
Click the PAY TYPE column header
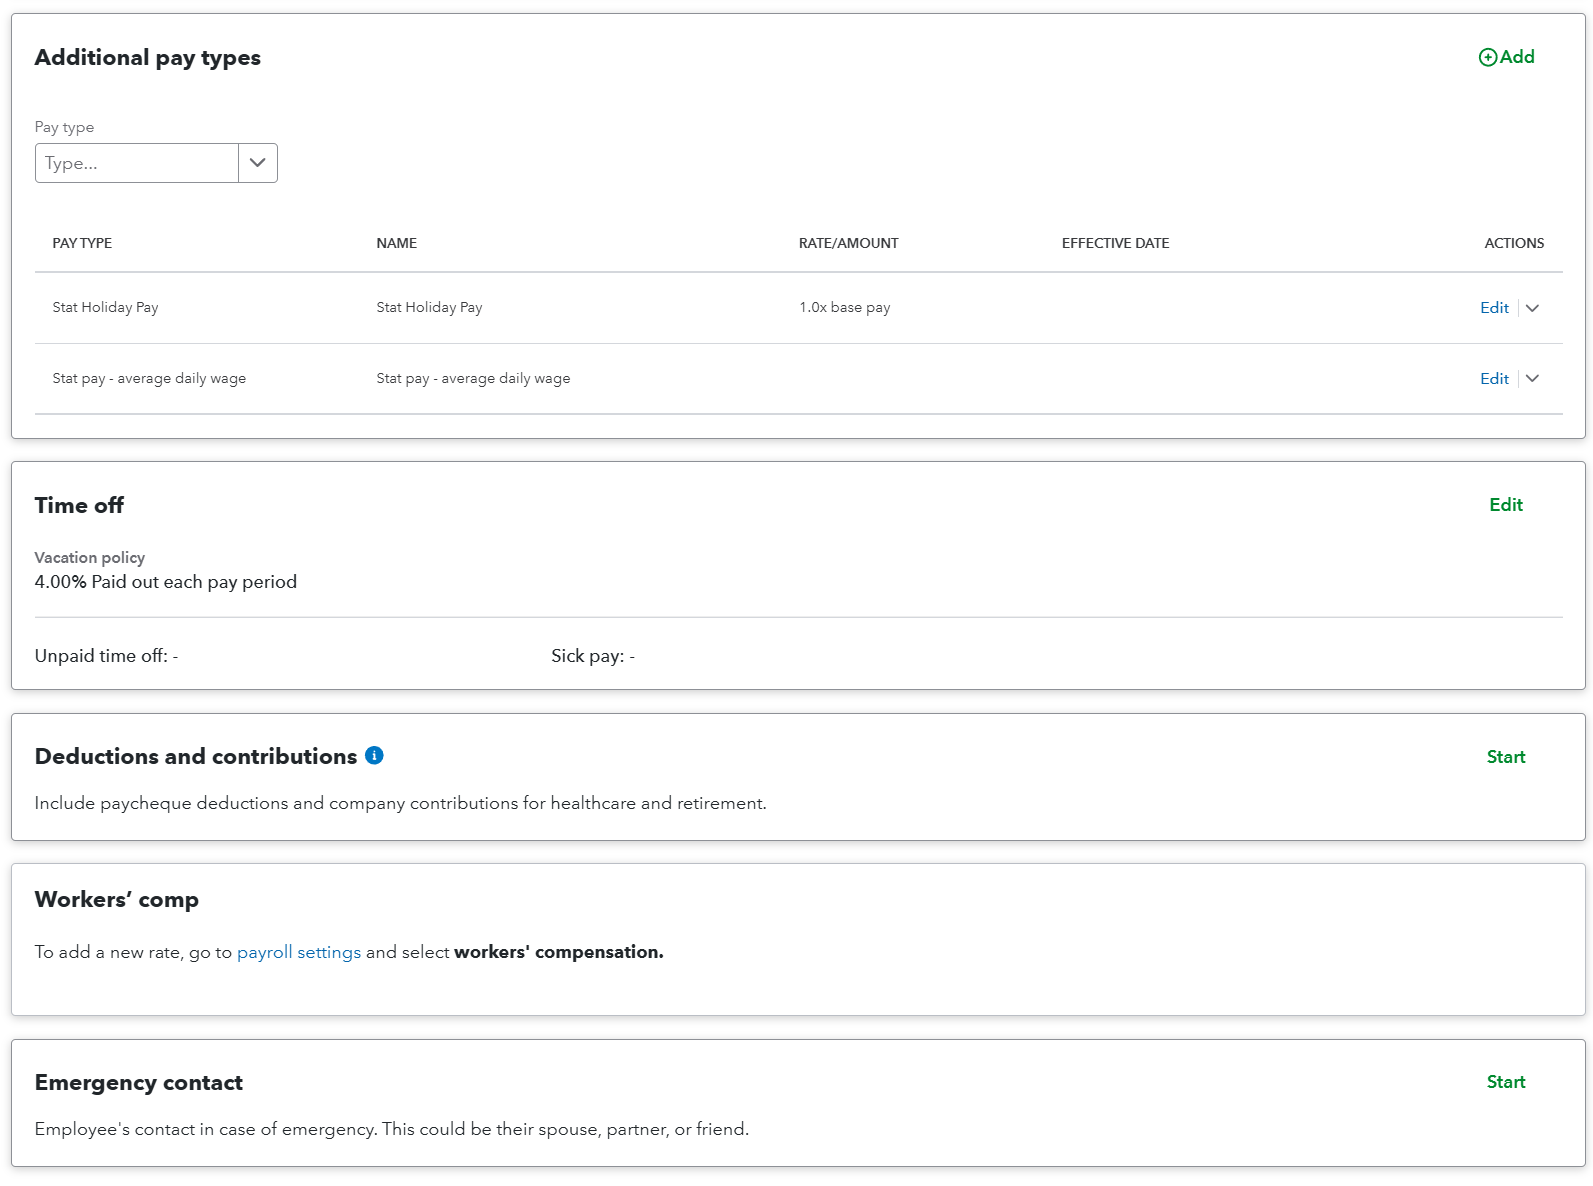click(82, 243)
